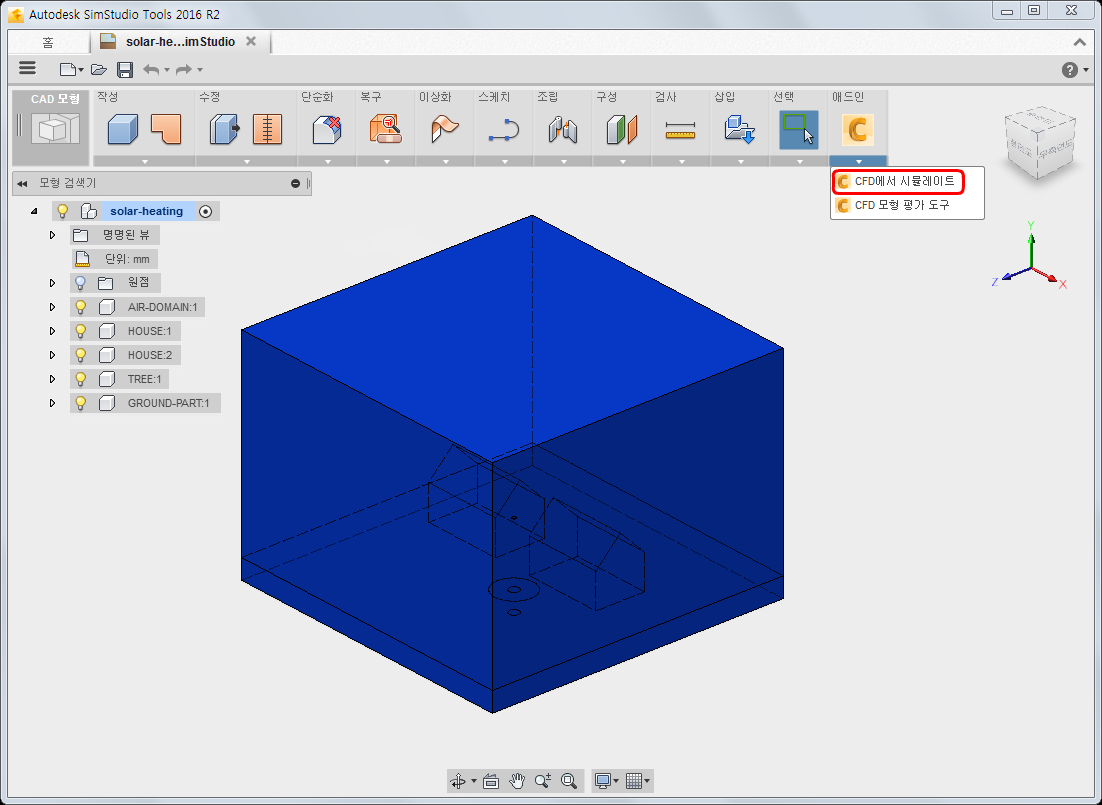Choose the 이상화 idealize tool icon
This screenshot has height=805, width=1102.
[x=445, y=130]
